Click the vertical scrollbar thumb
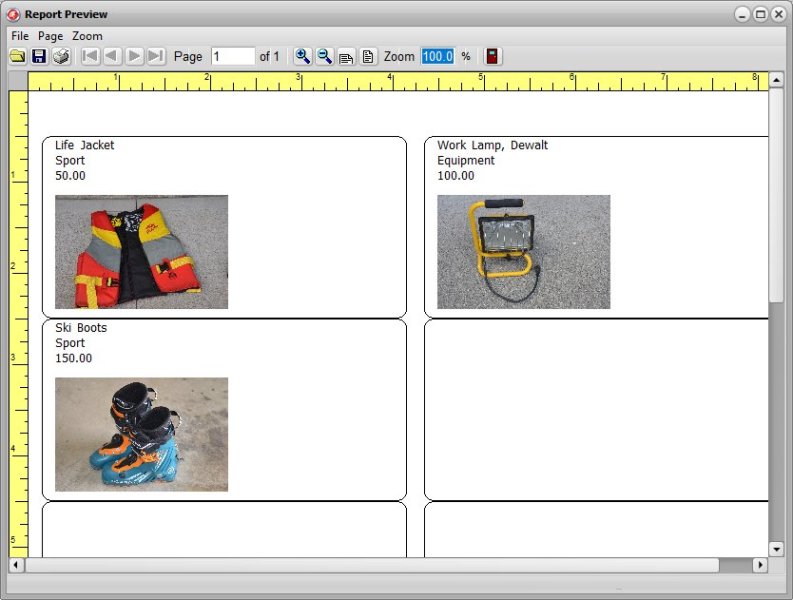This screenshot has width=793, height=600. pos(776,195)
